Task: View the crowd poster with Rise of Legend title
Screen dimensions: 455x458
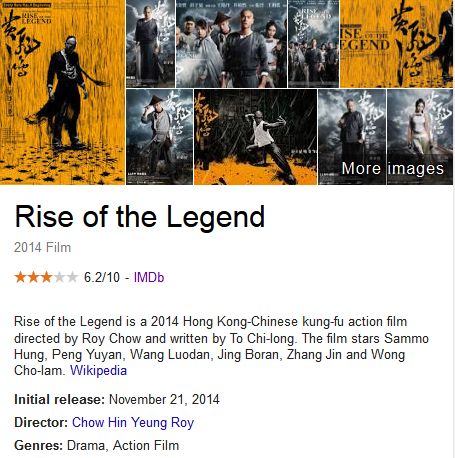Action: [313, 44]
